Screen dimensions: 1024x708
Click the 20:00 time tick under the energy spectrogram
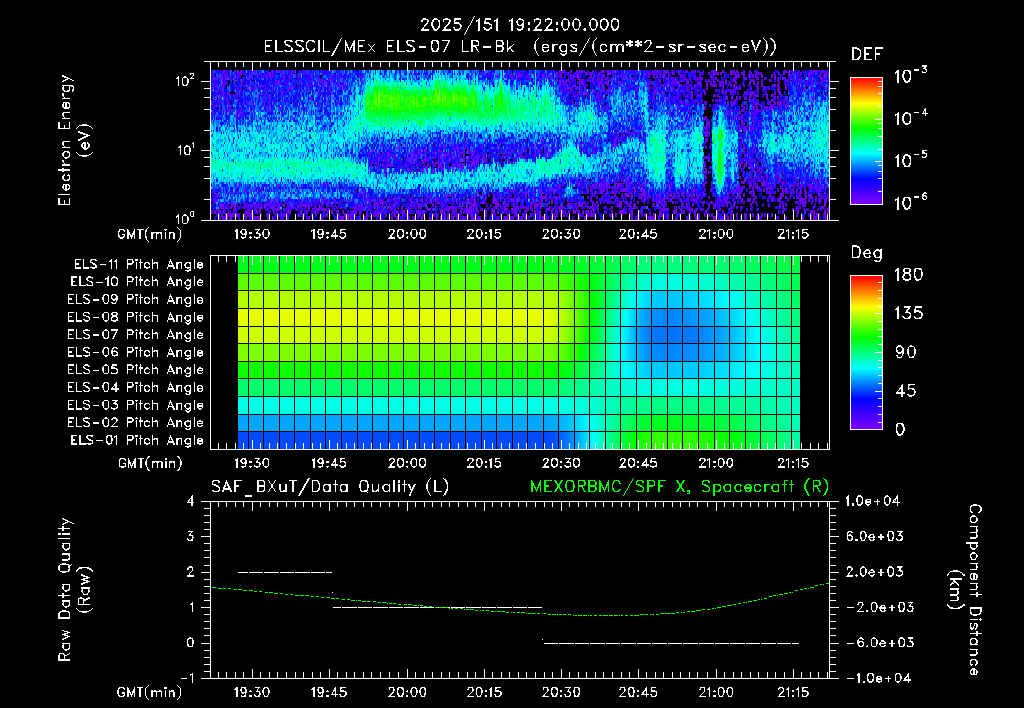point(407,234)
